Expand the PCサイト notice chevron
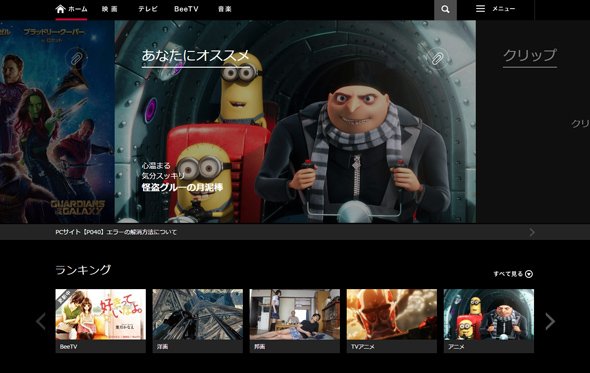590x373 pixels. (532, 232)
